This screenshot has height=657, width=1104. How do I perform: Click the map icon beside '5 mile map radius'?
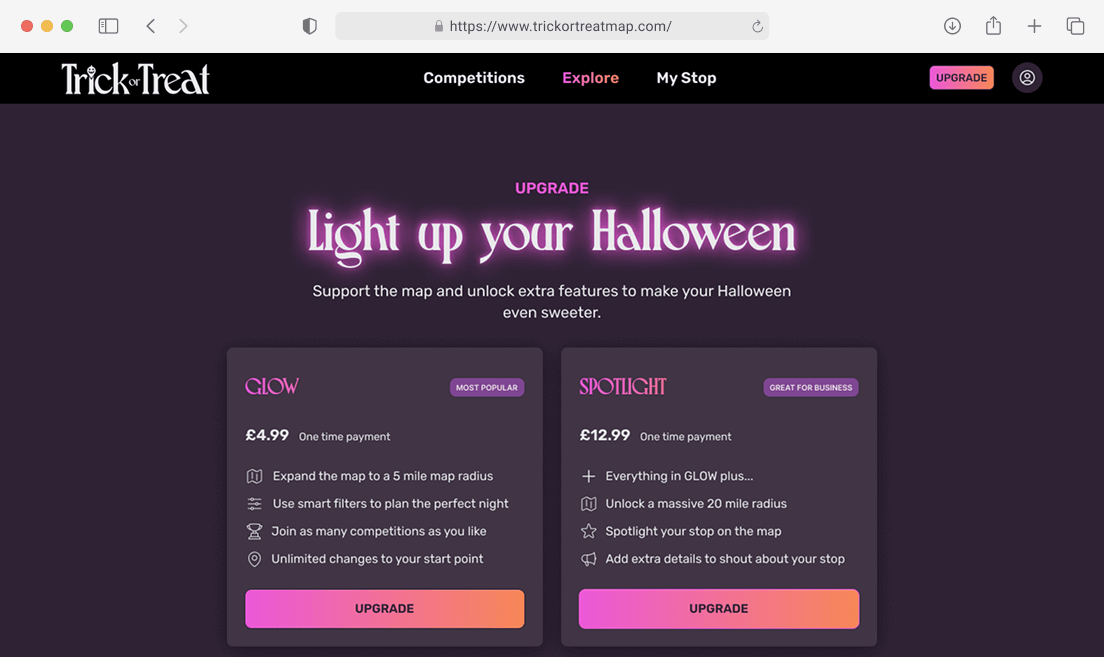(x=255, y=476)
